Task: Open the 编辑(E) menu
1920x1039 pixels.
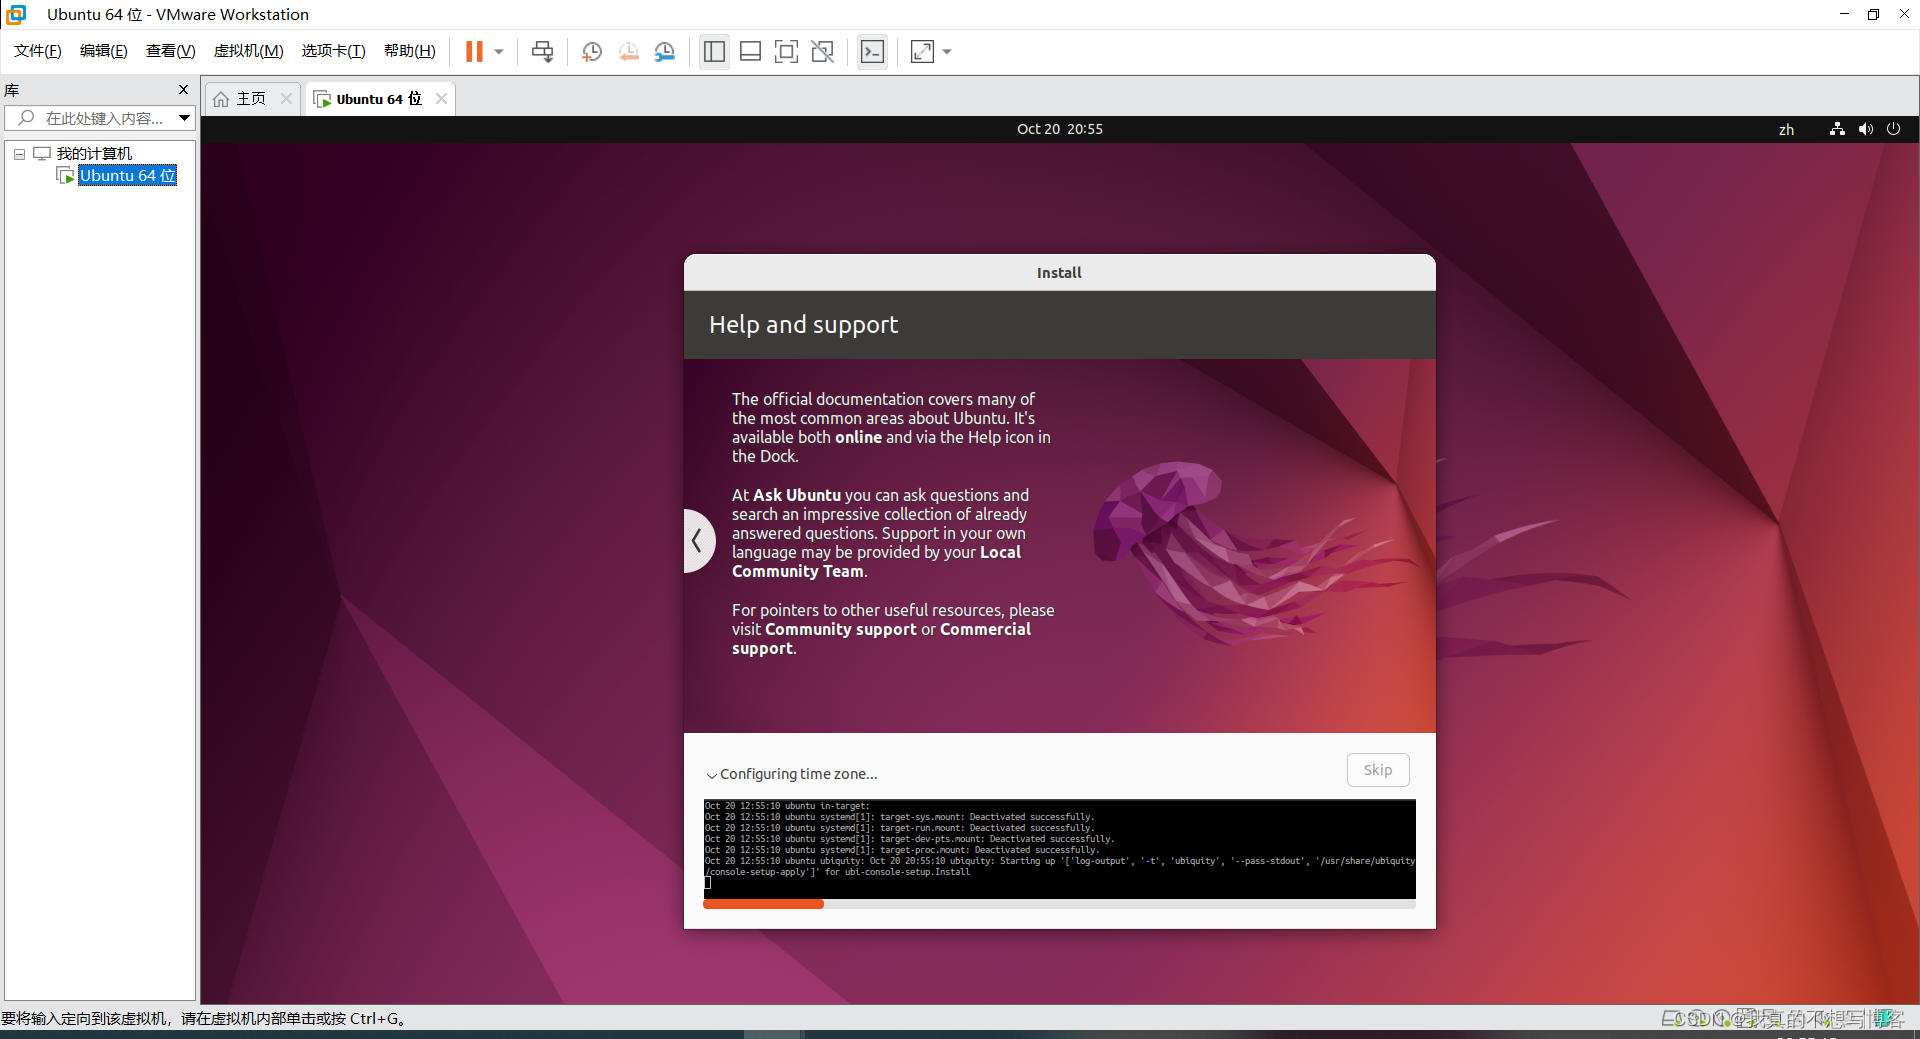Action: coord(104,51)
